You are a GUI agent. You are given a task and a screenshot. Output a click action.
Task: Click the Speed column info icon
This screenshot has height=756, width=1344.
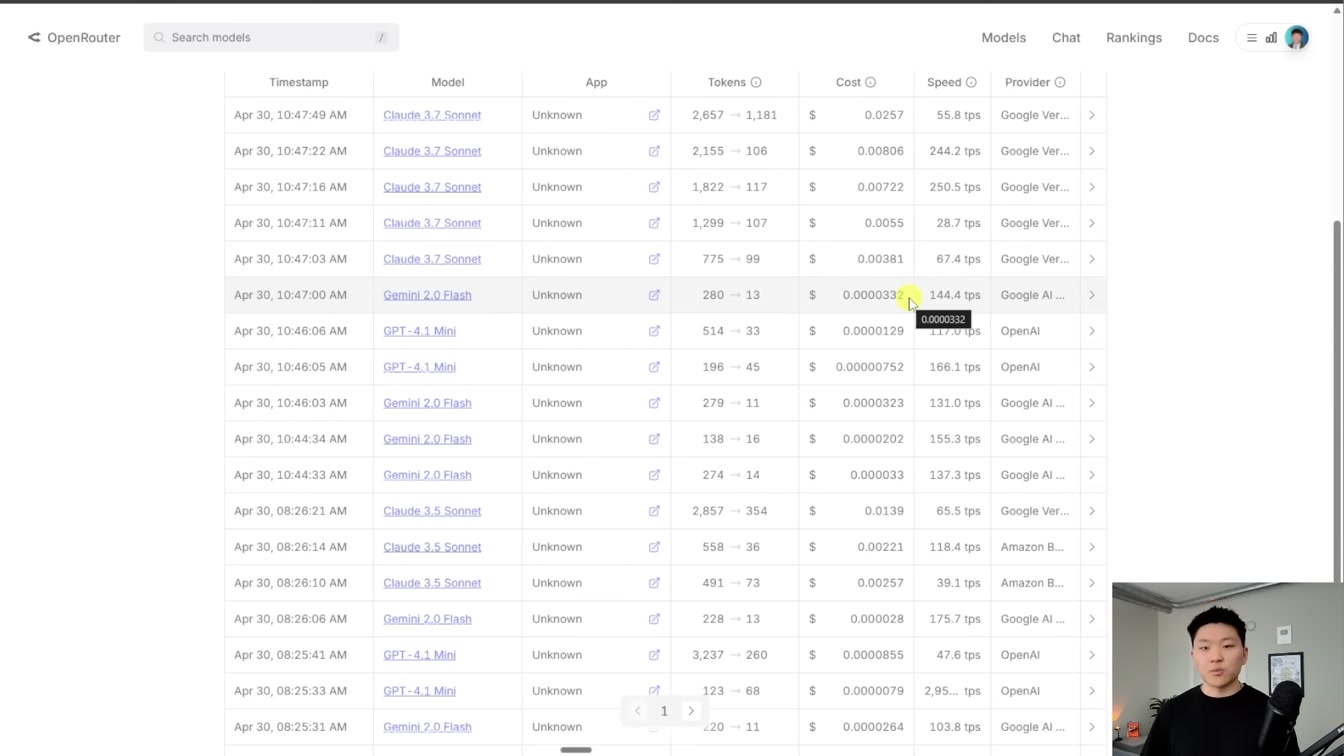pyautogui.click(x=971, y=82)
